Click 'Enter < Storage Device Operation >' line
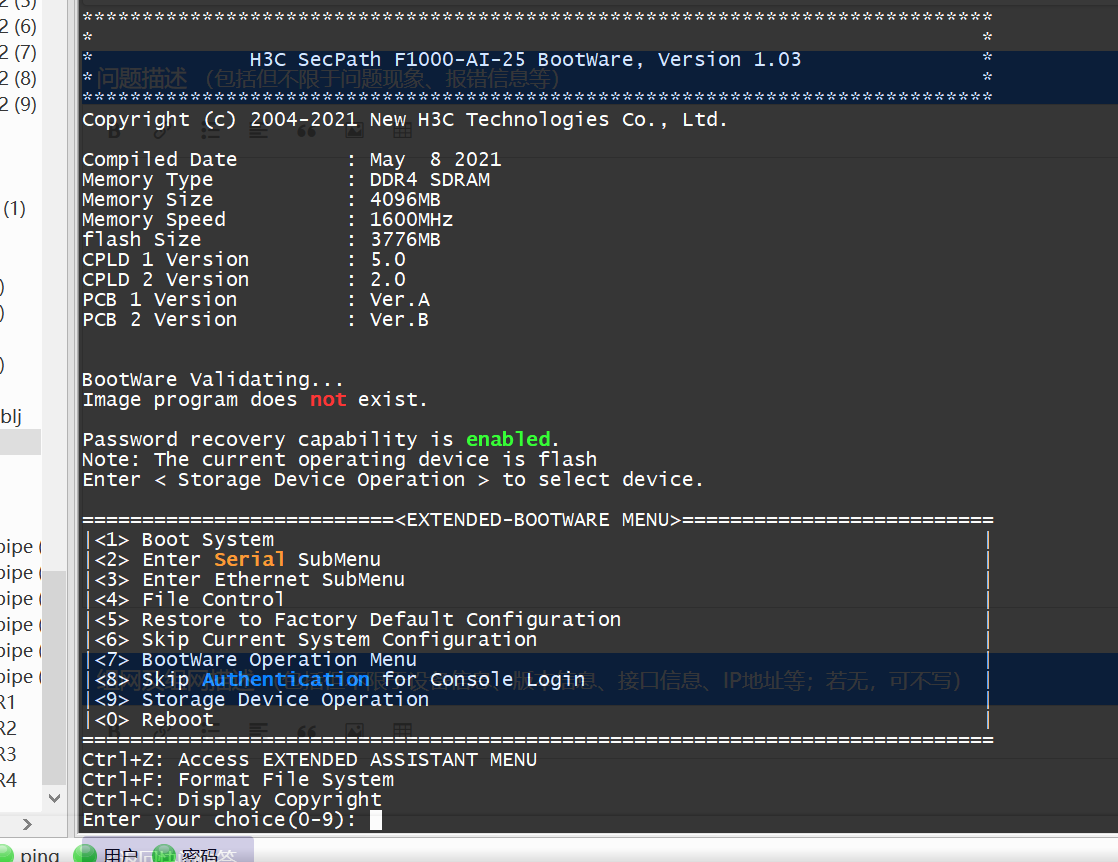This screenshot has width=1118, height=862. (393, 479)
